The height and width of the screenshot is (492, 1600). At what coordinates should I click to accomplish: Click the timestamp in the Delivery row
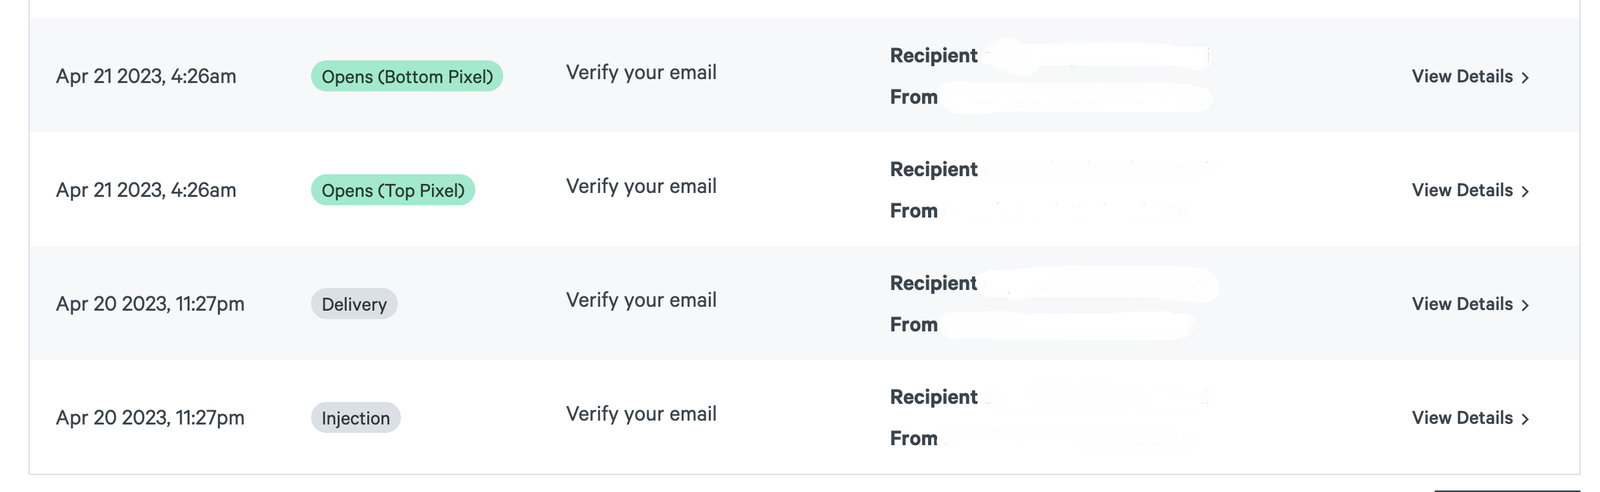(x=150, y=304)
